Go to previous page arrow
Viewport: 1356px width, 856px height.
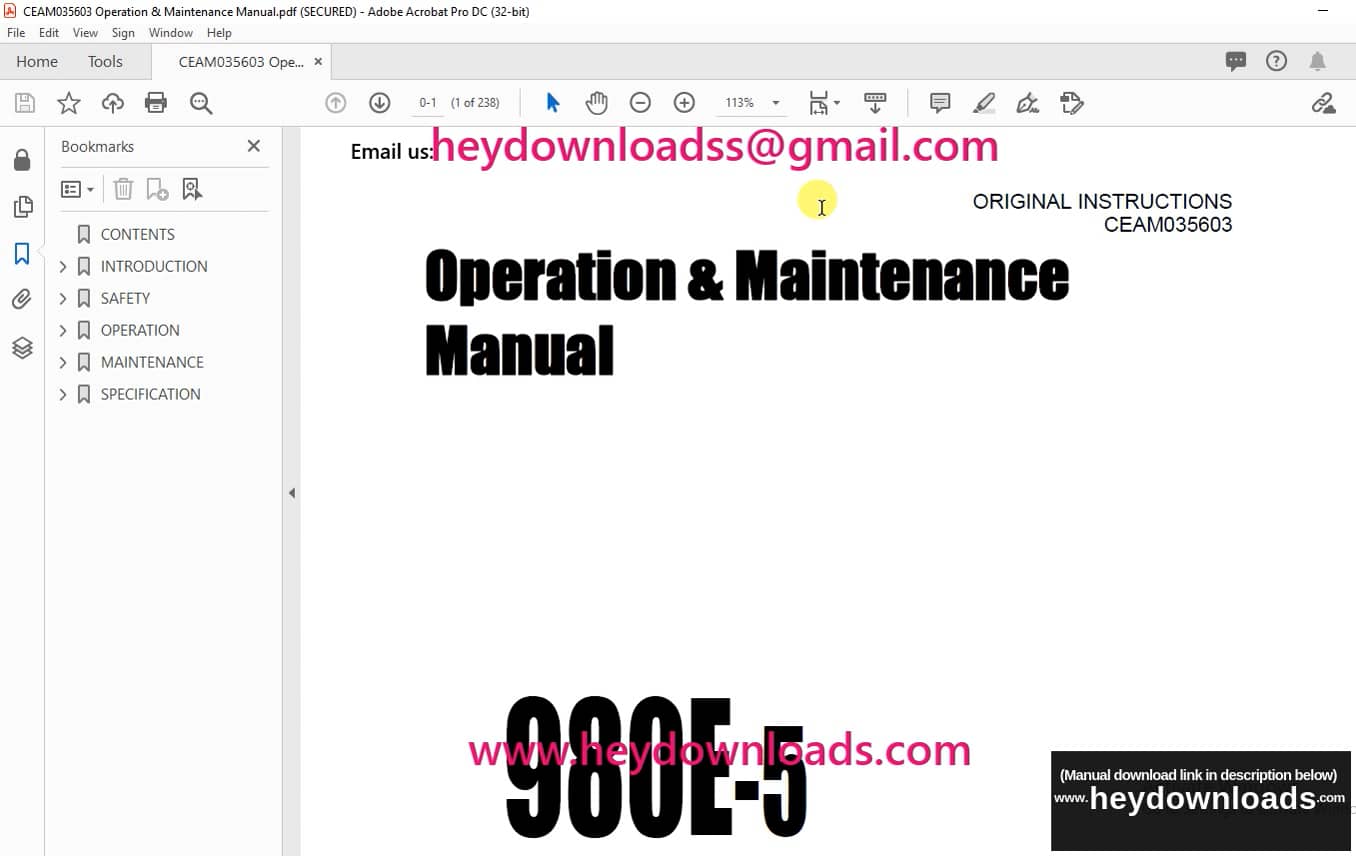[336, 103]
